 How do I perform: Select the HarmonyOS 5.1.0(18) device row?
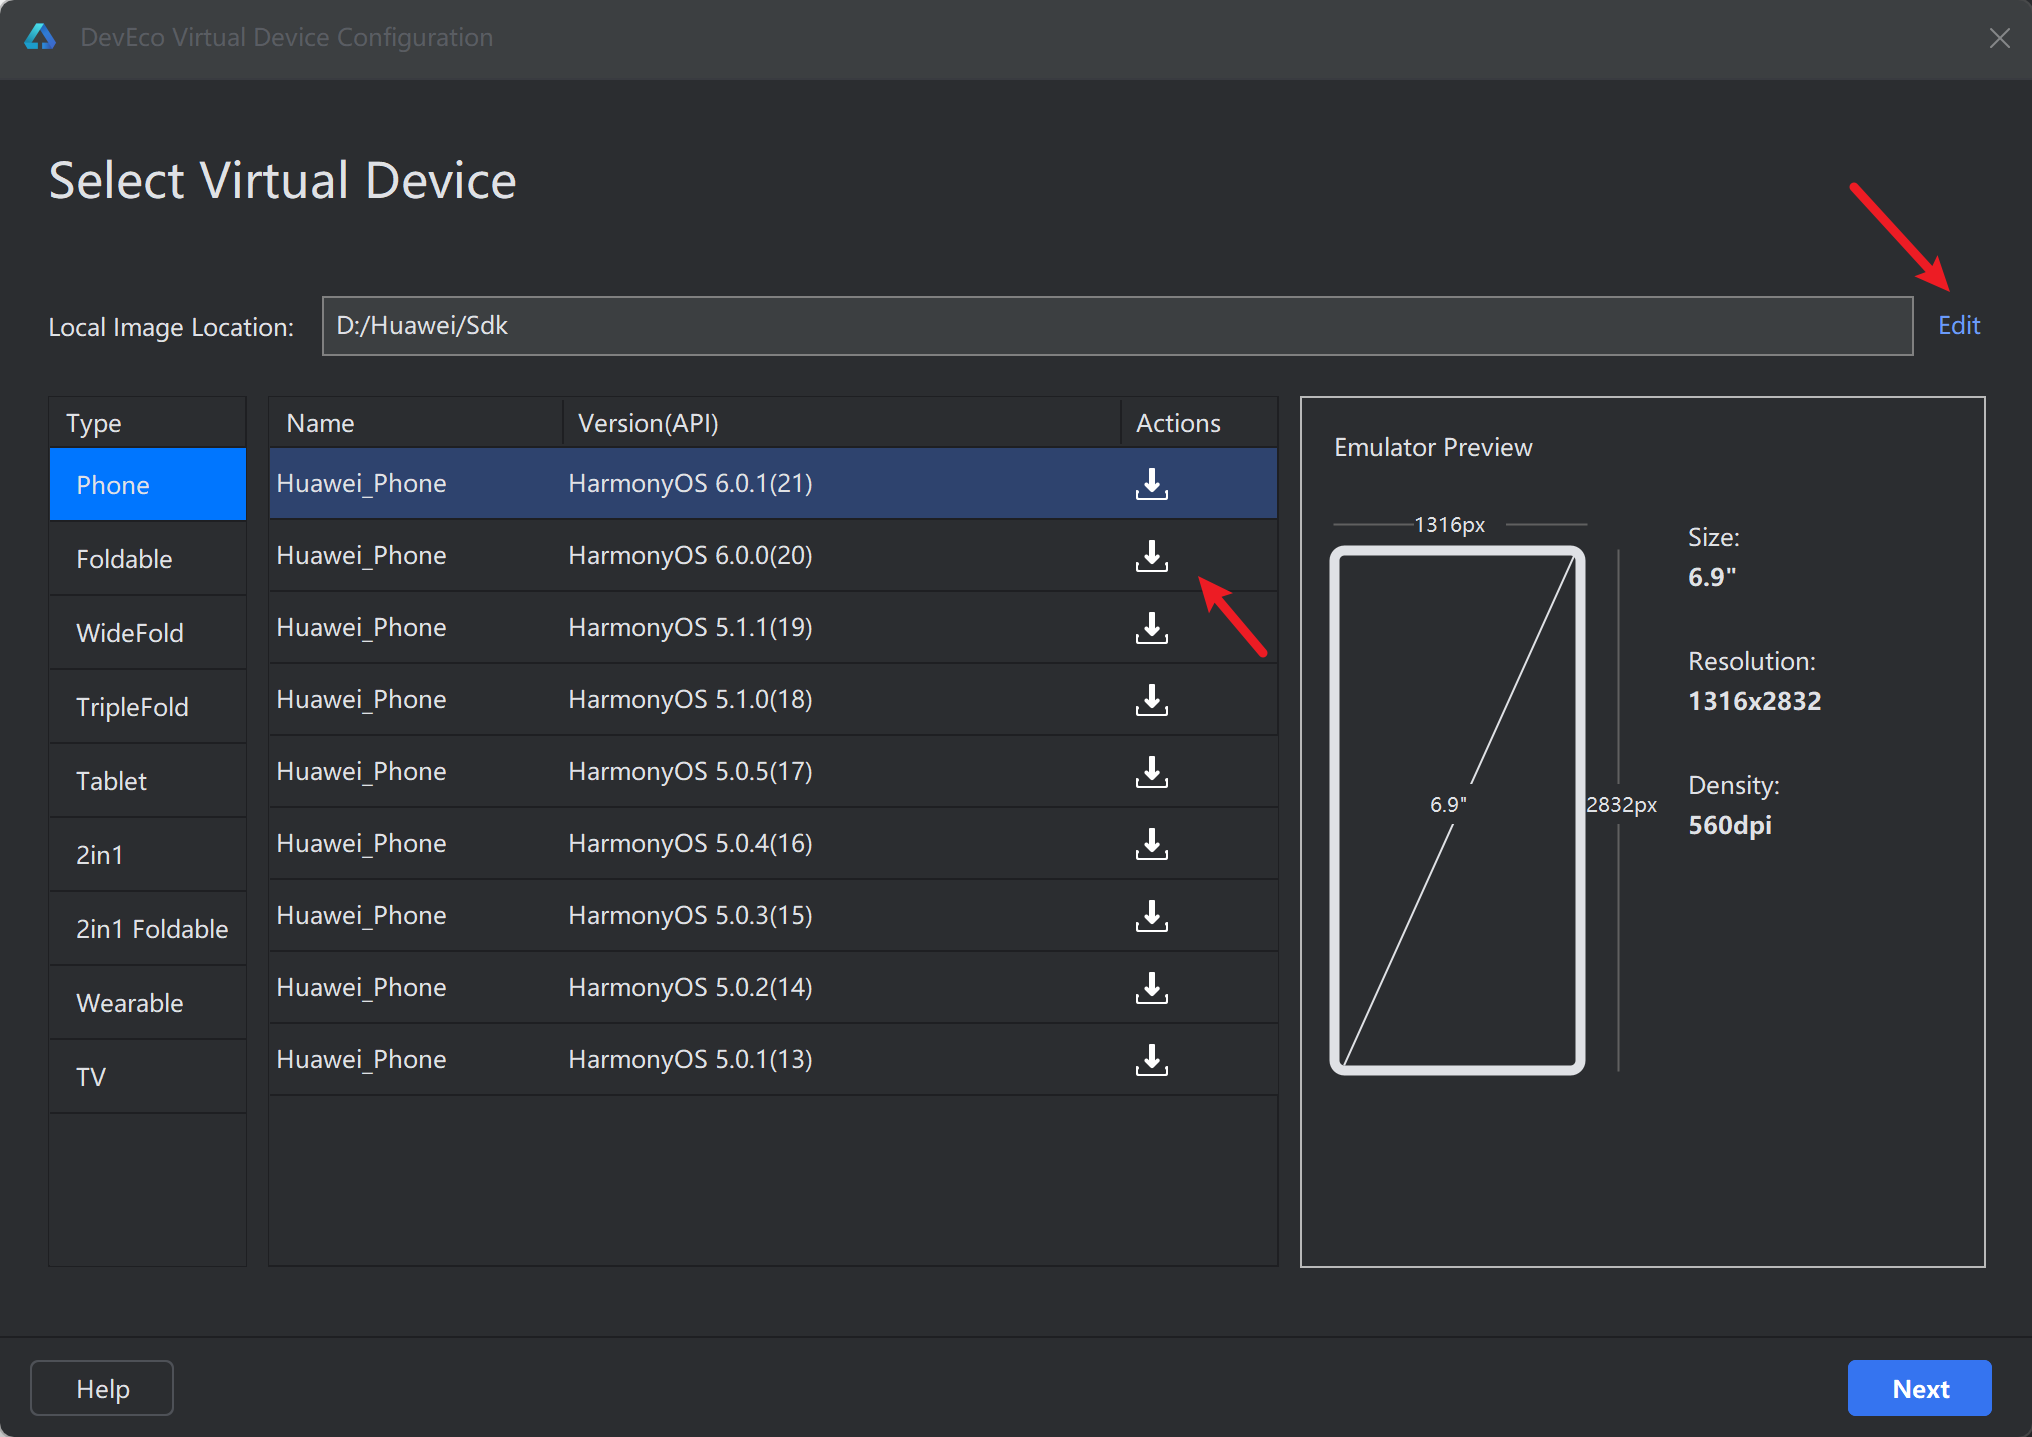pyautogui.click(x=690, y=700)
